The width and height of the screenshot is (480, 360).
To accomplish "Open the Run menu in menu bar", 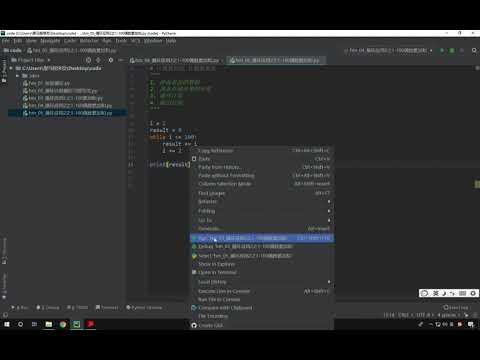I will tap(107, 41).
